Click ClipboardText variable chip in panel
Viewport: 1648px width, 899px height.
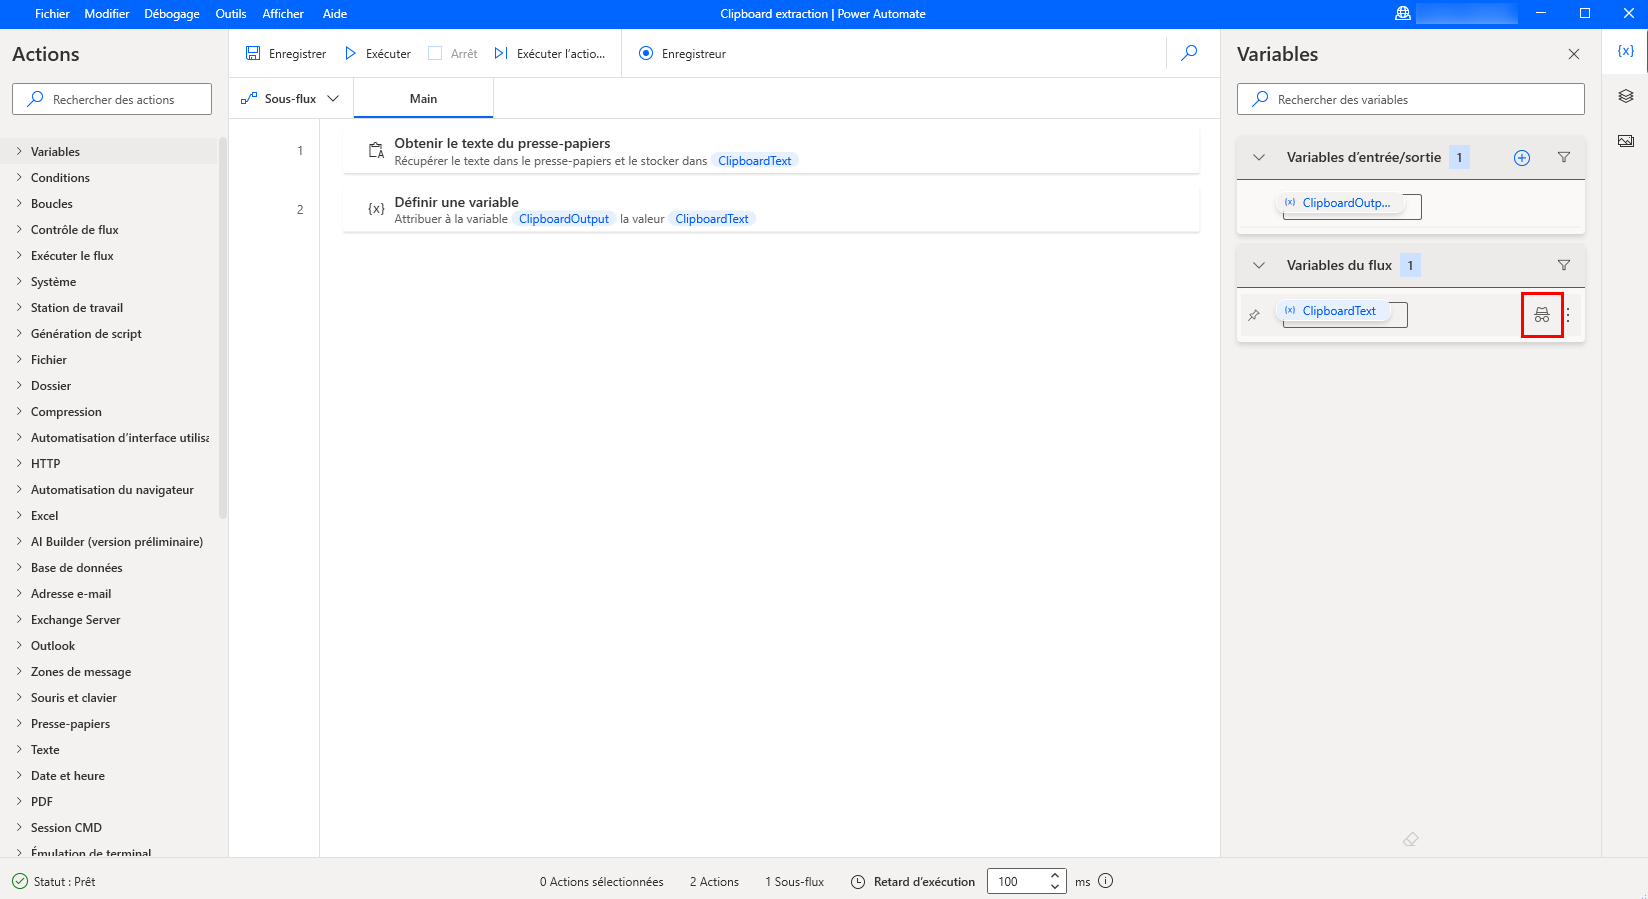(x=1332, y=311)
